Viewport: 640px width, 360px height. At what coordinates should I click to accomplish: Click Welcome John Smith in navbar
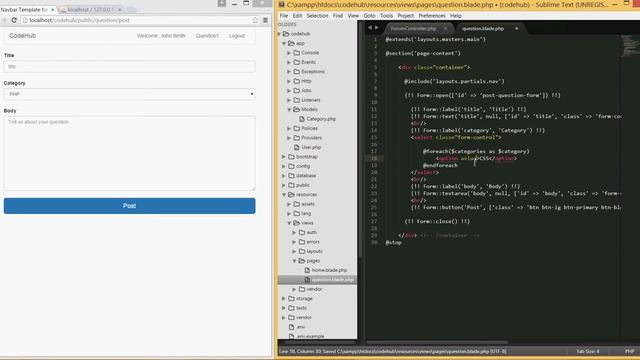[161, 36]
